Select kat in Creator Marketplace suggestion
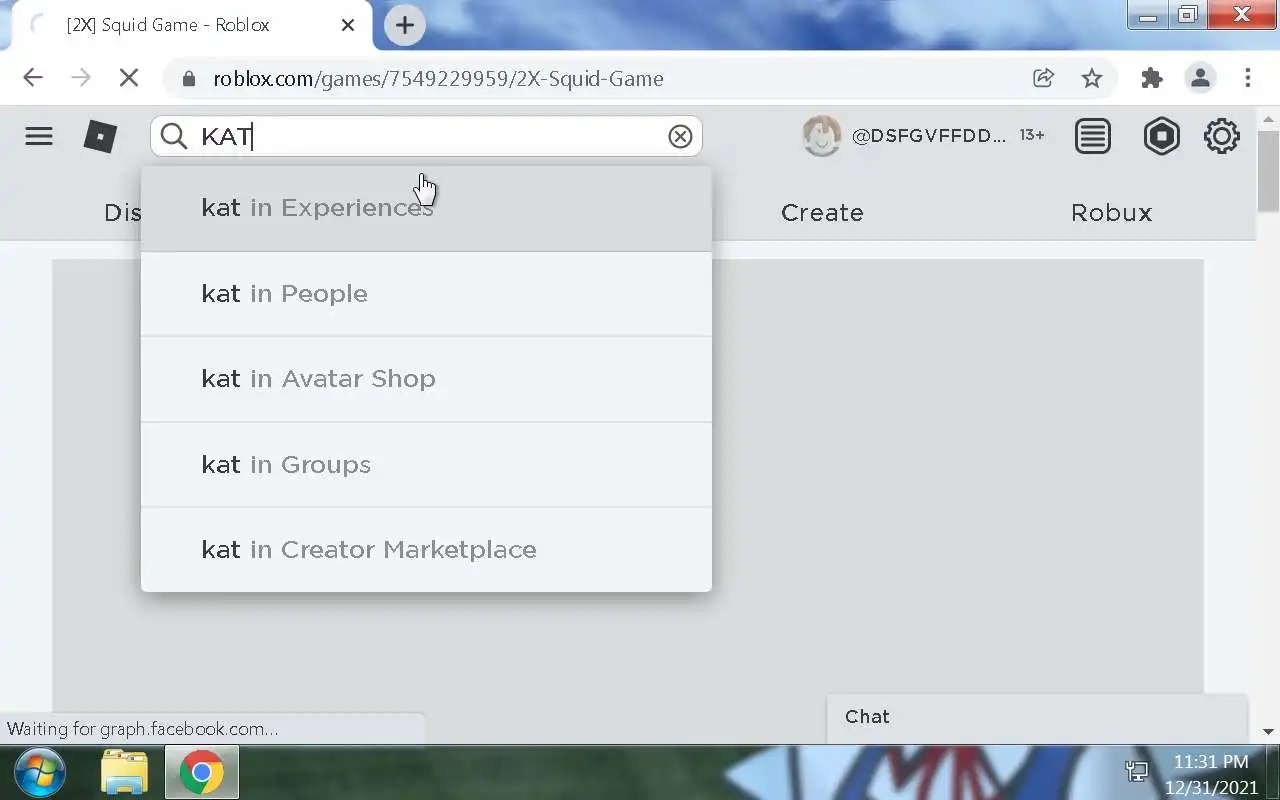Image resolution: width=1280 pixels, height=800 pixels. click(x=426, y=550)
